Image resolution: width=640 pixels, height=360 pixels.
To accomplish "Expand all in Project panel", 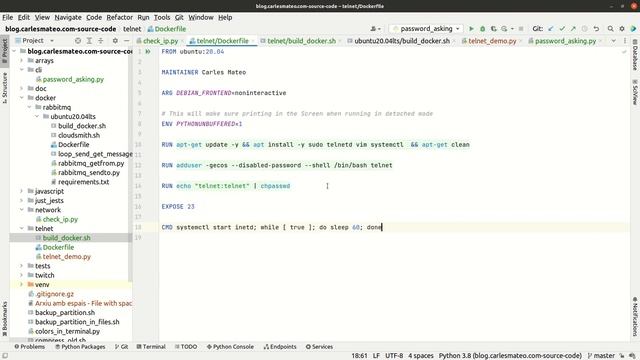I will (89, 40).
